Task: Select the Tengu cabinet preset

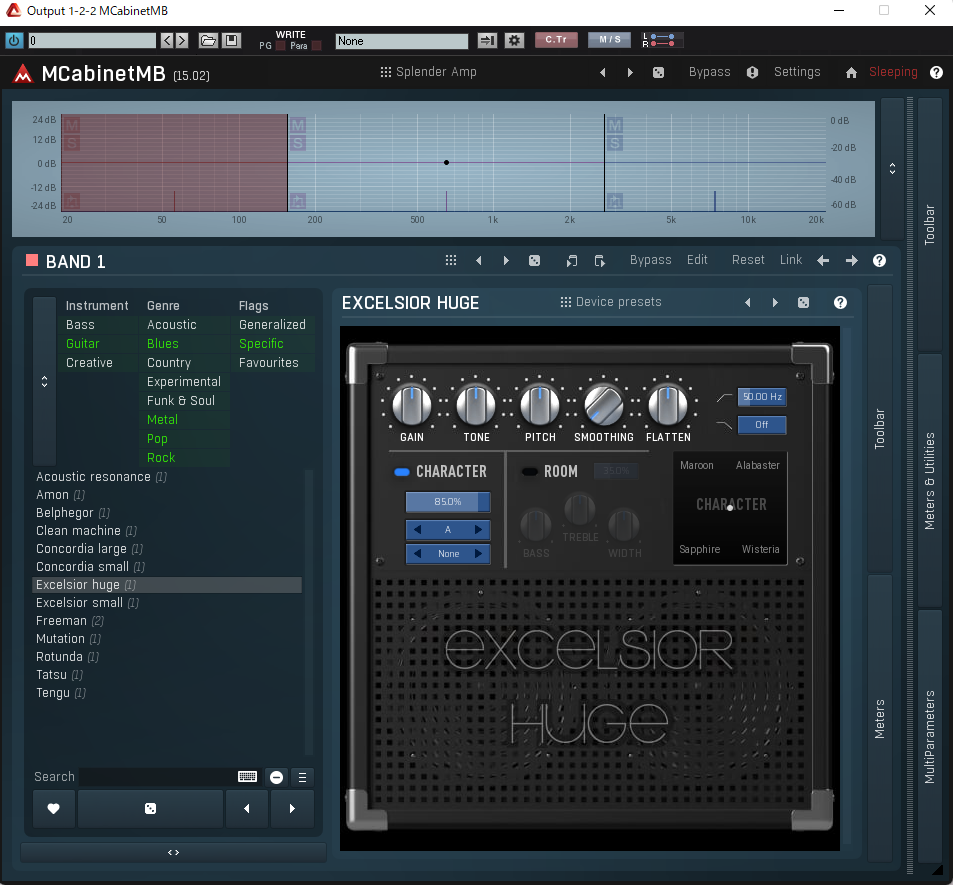Action: 167,693
